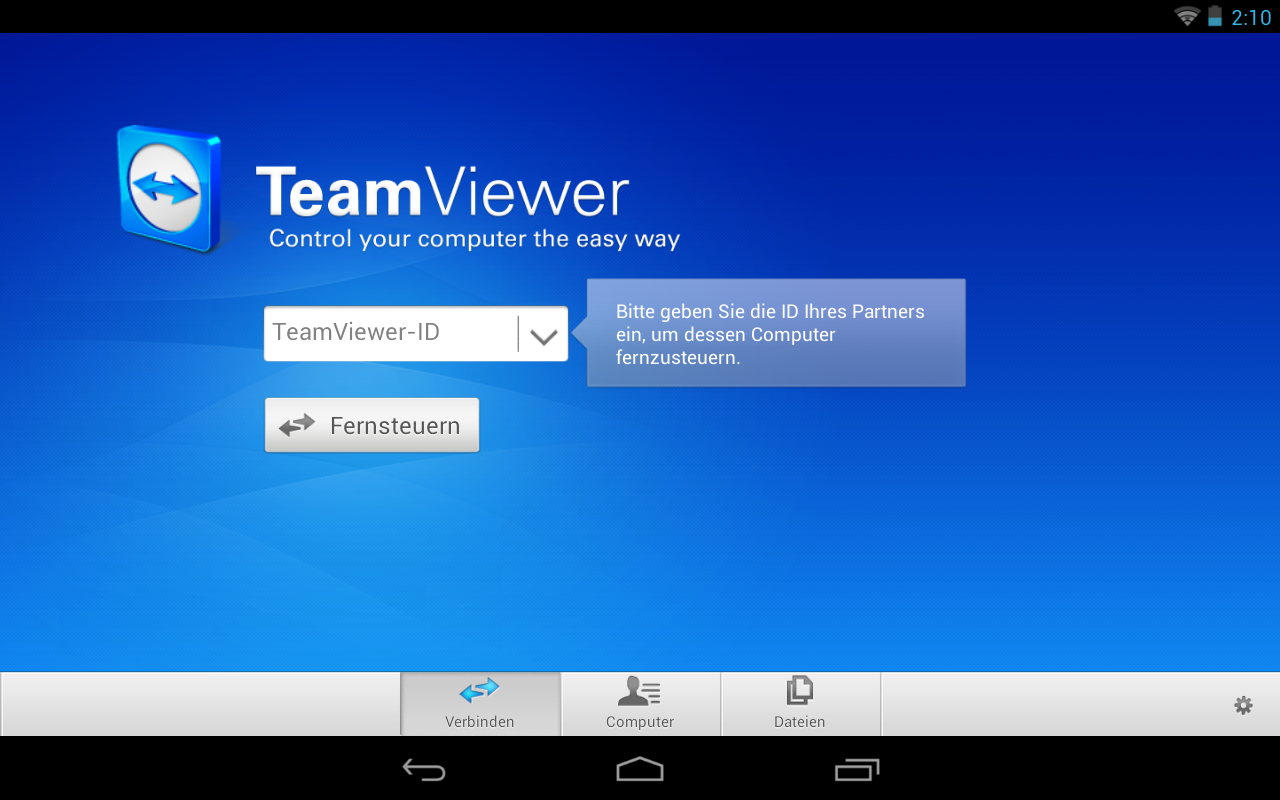Switch to the Computer tab
Viewport: 1280px width, 800px height.
point(640,703)
